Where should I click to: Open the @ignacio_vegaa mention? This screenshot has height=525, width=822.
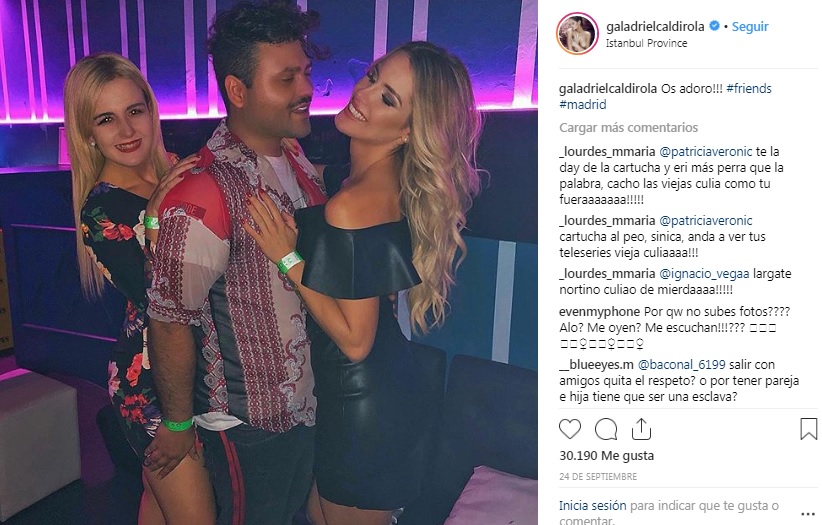click(704, 274)
